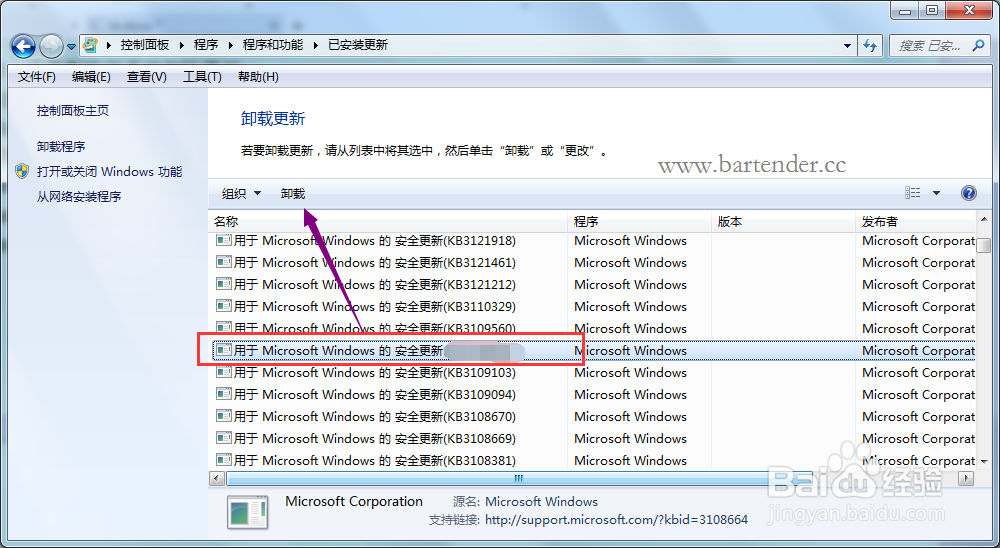This screenshot has width=1000, height=548.
Task: Select 控制面板 in the address breadcrumb
Action: (145, 45)
